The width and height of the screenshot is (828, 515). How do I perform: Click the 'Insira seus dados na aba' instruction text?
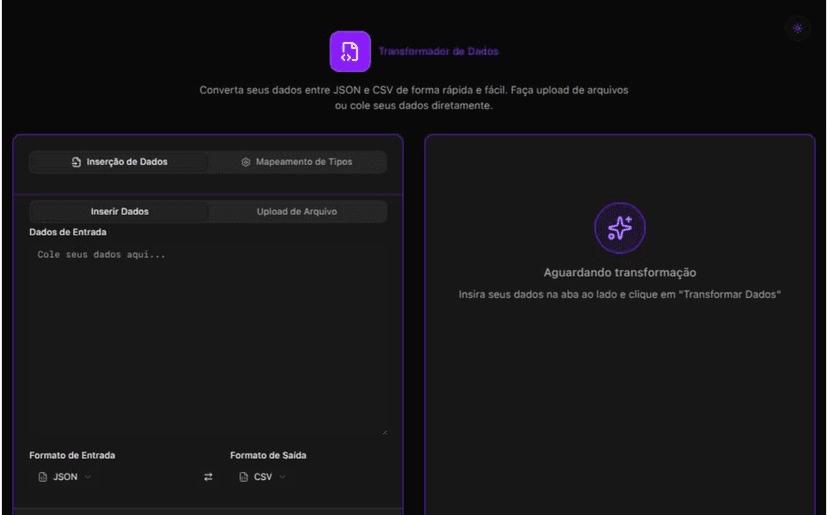point(619,294)
